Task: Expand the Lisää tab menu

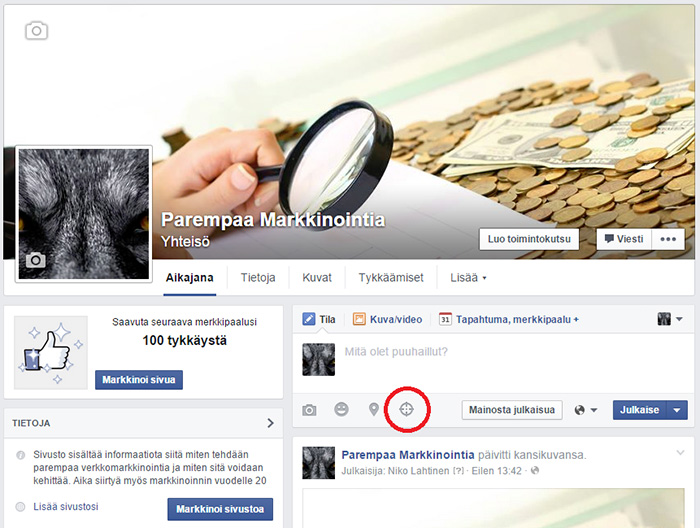Action: pos(468,278)
